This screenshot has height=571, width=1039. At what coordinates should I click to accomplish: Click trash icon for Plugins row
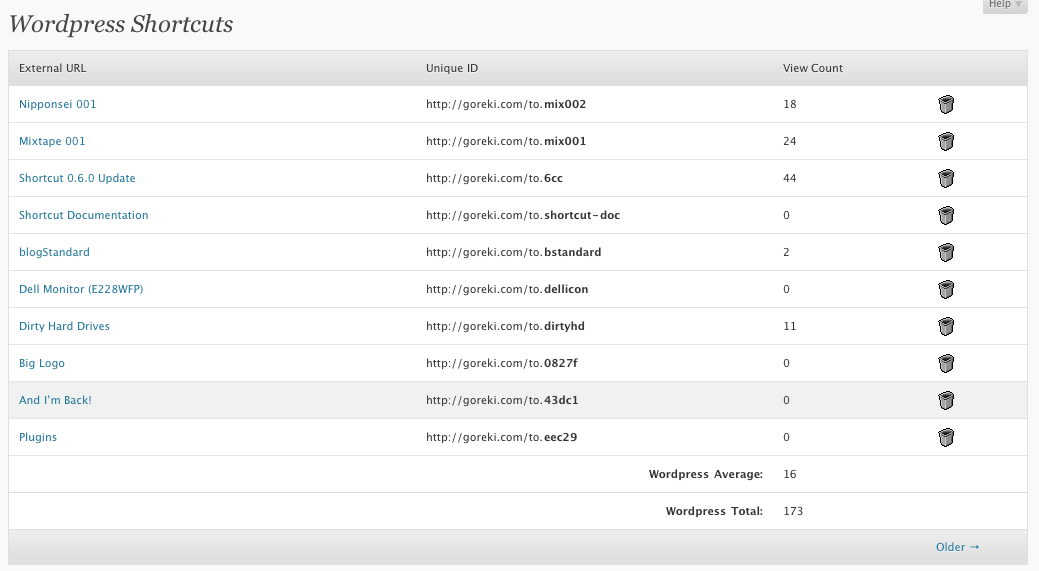(x=946, y=438)
